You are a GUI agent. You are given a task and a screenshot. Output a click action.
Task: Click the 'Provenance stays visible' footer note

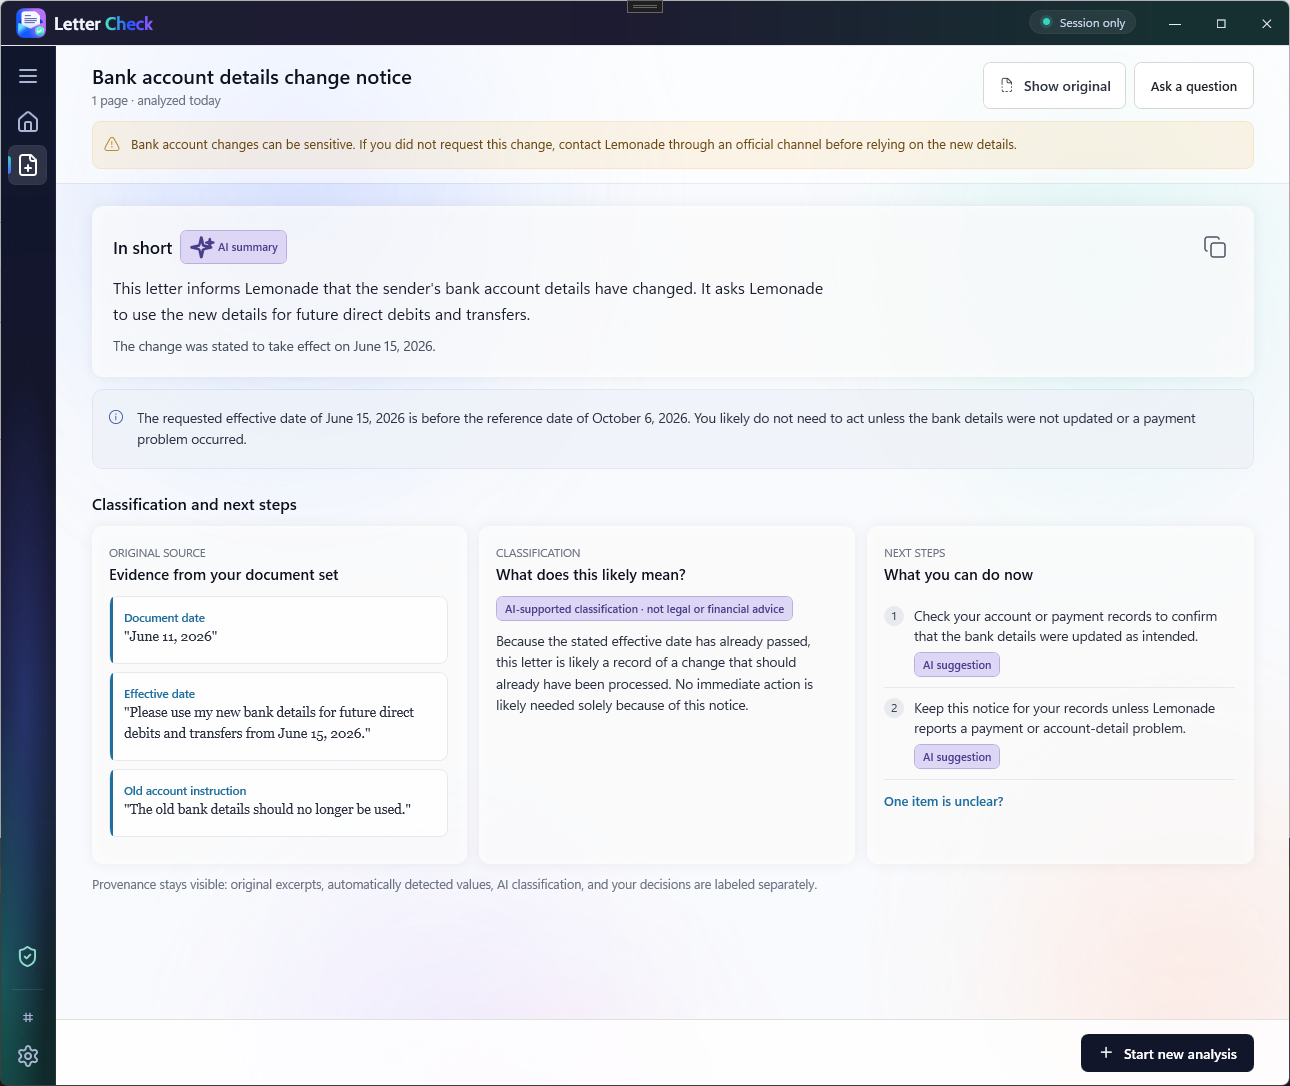tap(454, 885)
